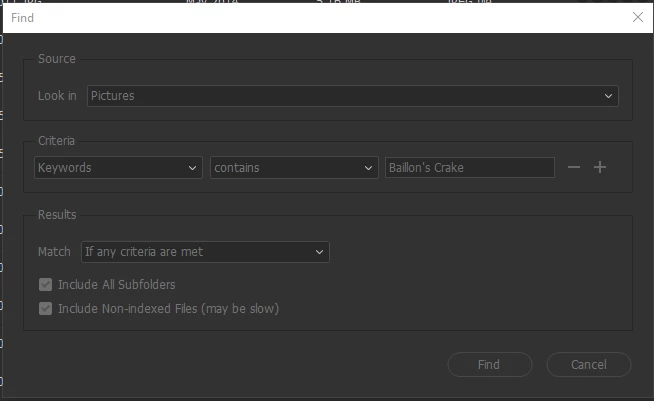Screen dimensions: 654x401
Task: Click the 'Include All Subfolders' label text
Action: [x=116, y=285]
